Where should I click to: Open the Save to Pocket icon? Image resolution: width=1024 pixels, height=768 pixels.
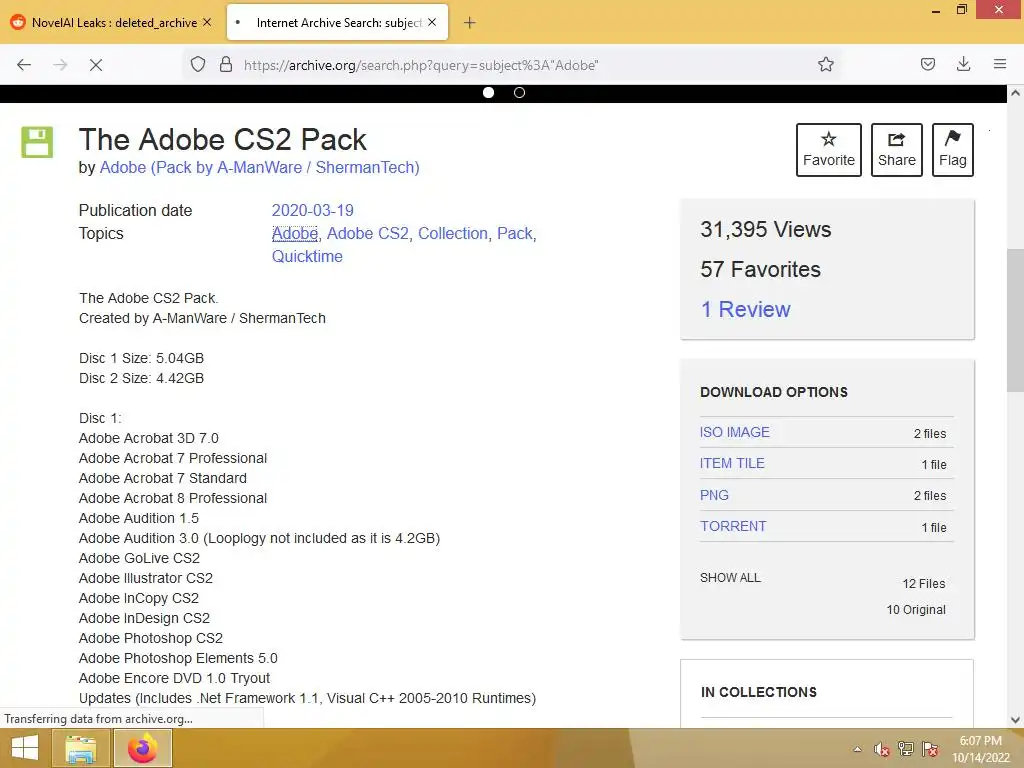928,64
